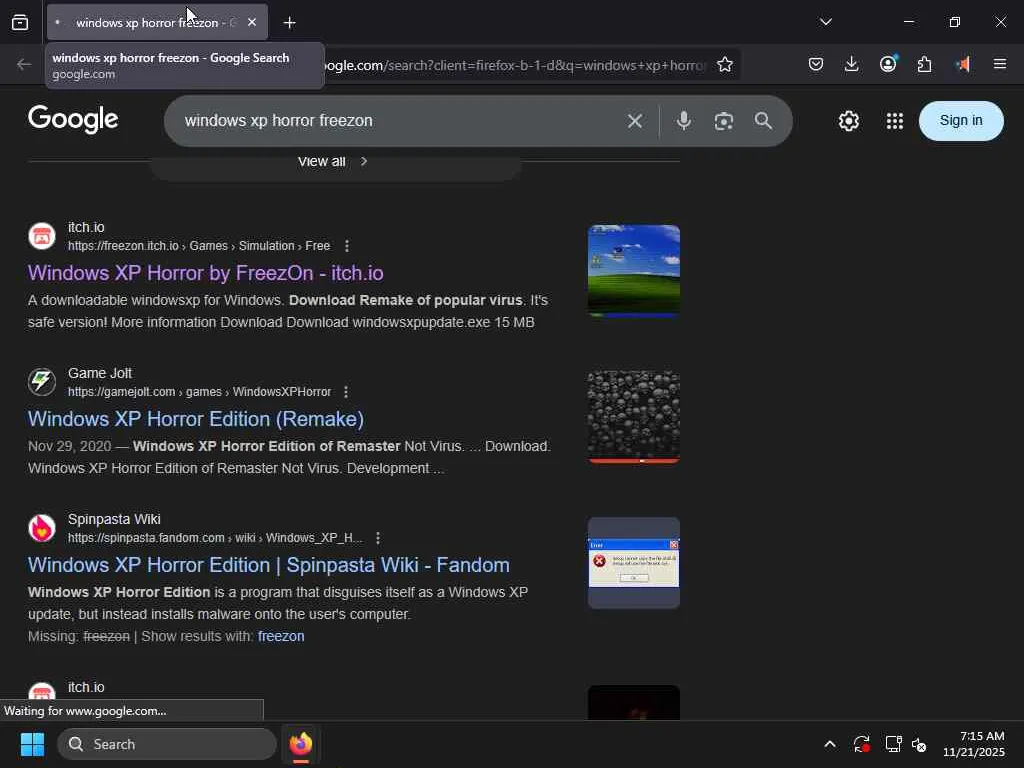Image resolution: width=1024 pixels, height=768 pixels.
Task: Close the windows xp horror freezon tab
Action: click(252, 22)
